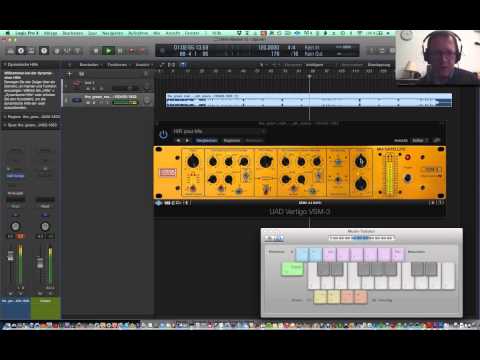480x360 pixels.
Task: Click the plug-in link icon
Action: [436, 140]
